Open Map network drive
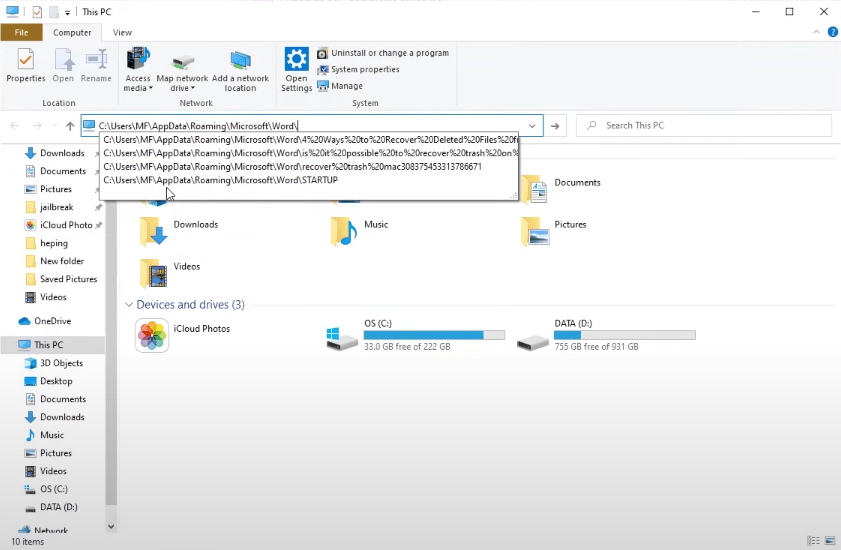The width and height of the screenshot is (841, 550). click(182, 72)
